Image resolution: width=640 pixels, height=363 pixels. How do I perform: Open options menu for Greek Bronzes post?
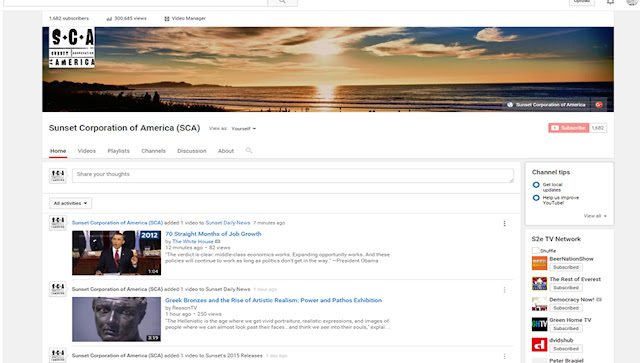(x=504, y=290)
